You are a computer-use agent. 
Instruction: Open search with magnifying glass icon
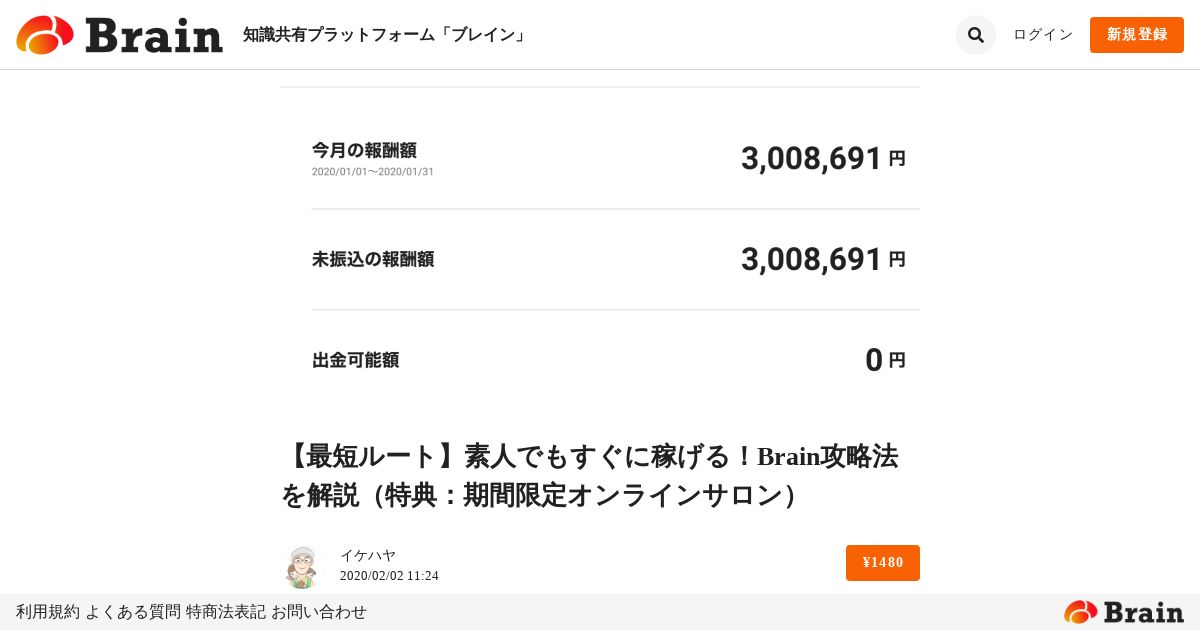tap(975, 35)
